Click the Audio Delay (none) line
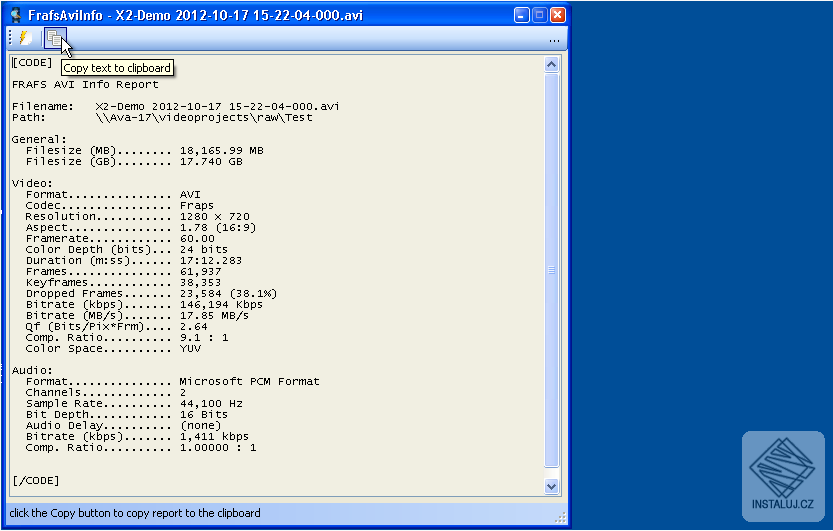This screenshot has height=531, width=833. tap(123, 426)
